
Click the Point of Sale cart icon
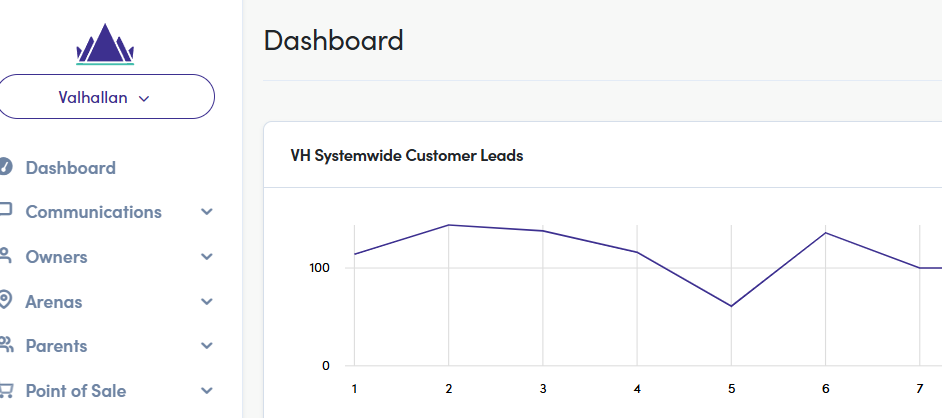(5, 390)
